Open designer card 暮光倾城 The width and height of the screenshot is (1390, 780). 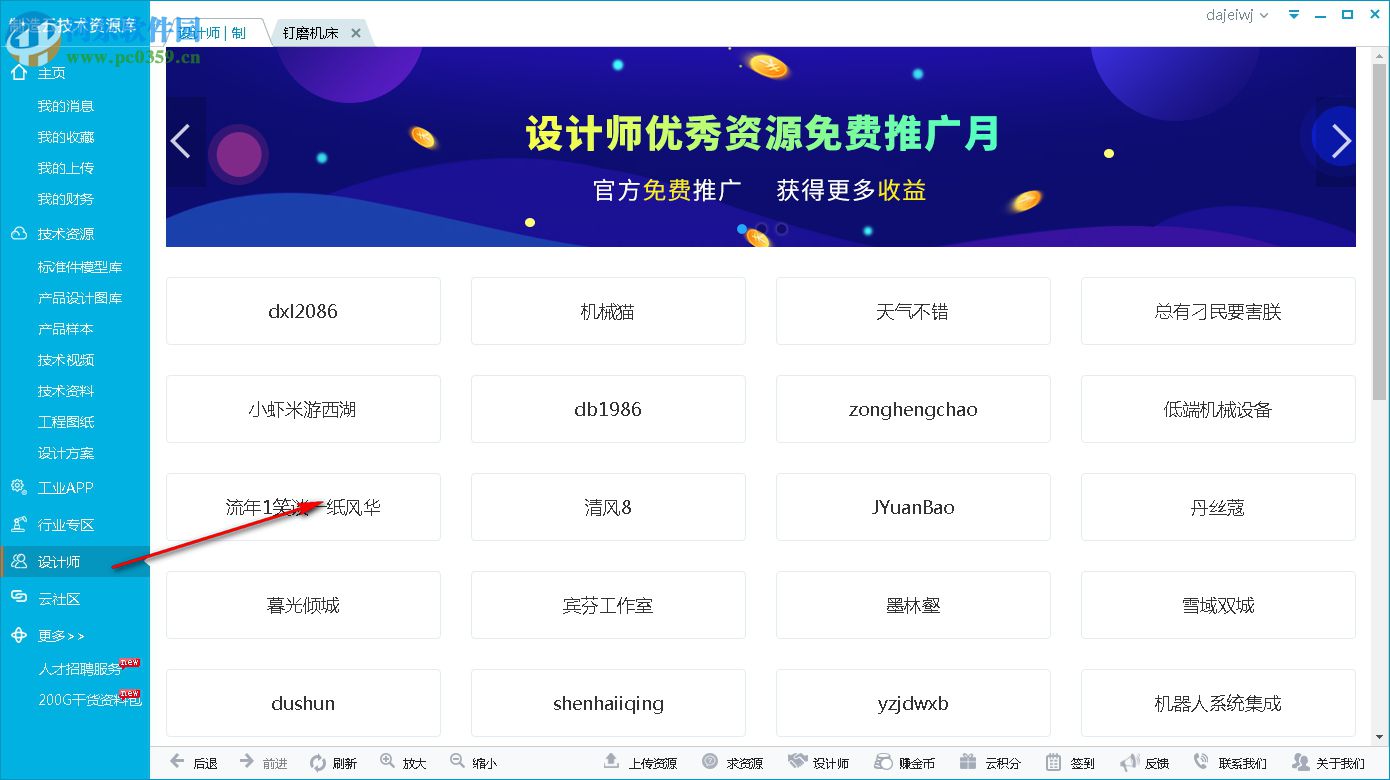click(303, 605)
